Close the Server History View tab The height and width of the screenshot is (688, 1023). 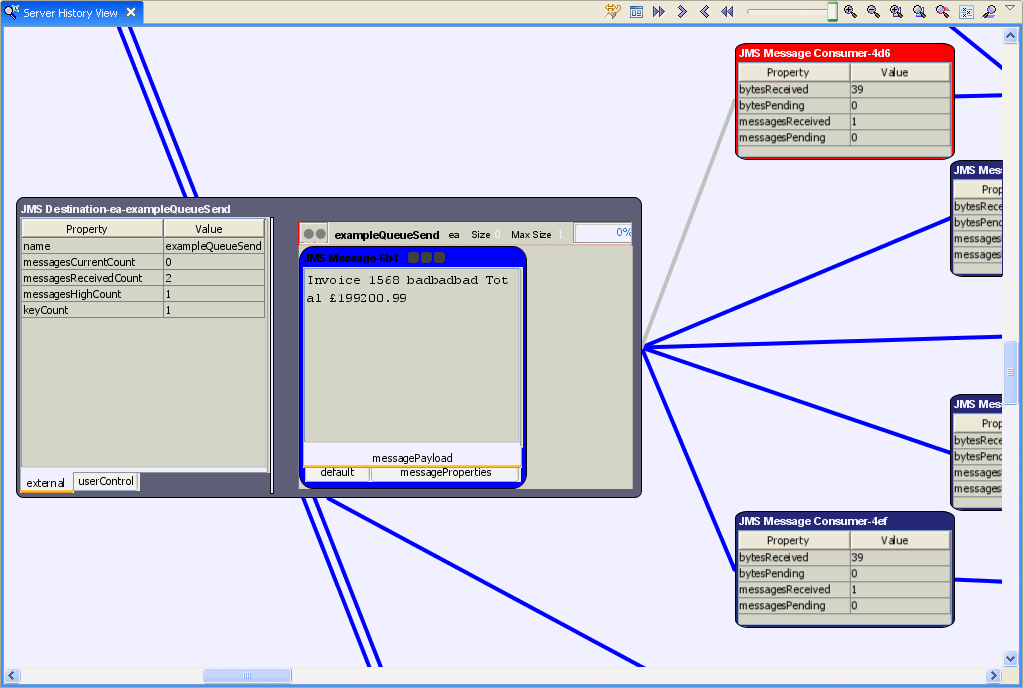pyautogui.click(x=131, y=13)
